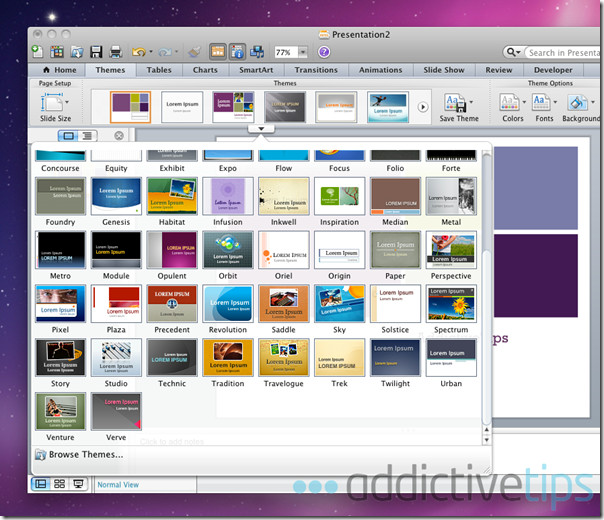Screen dimensions: 604x520
Task: Open search options magnifier dropdown
Action: coord(513,52)
